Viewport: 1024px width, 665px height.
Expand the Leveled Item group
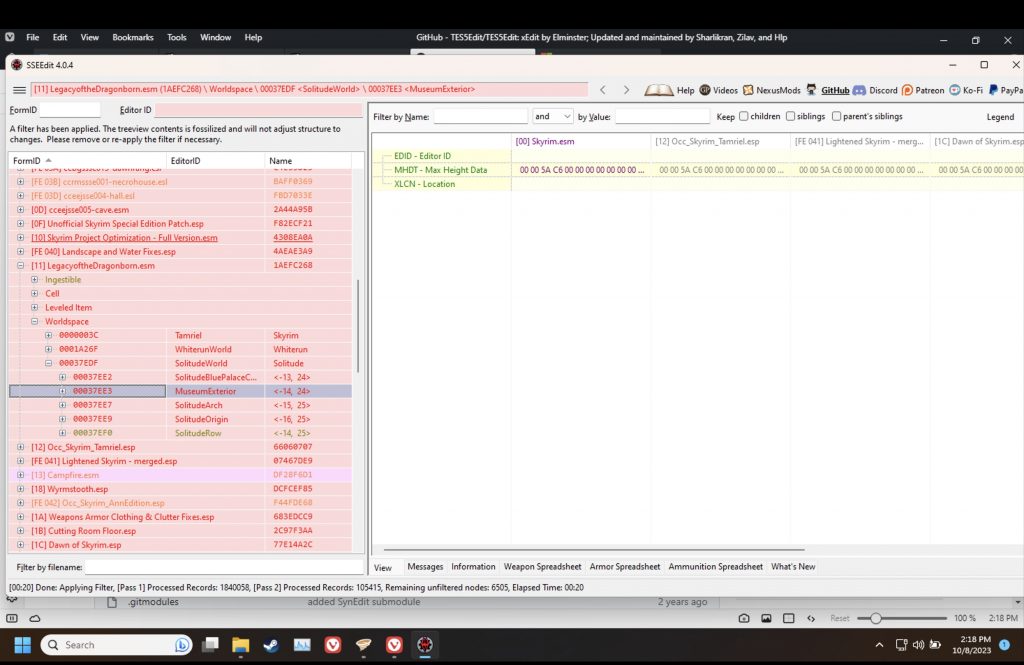(x=35, y=308)
